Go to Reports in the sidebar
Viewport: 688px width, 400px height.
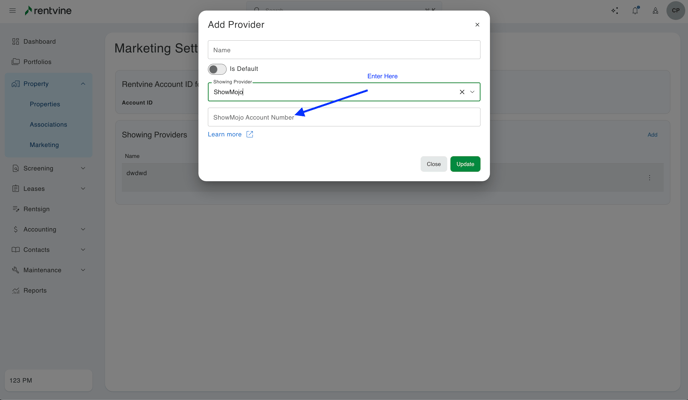click(x=35, y=291)
